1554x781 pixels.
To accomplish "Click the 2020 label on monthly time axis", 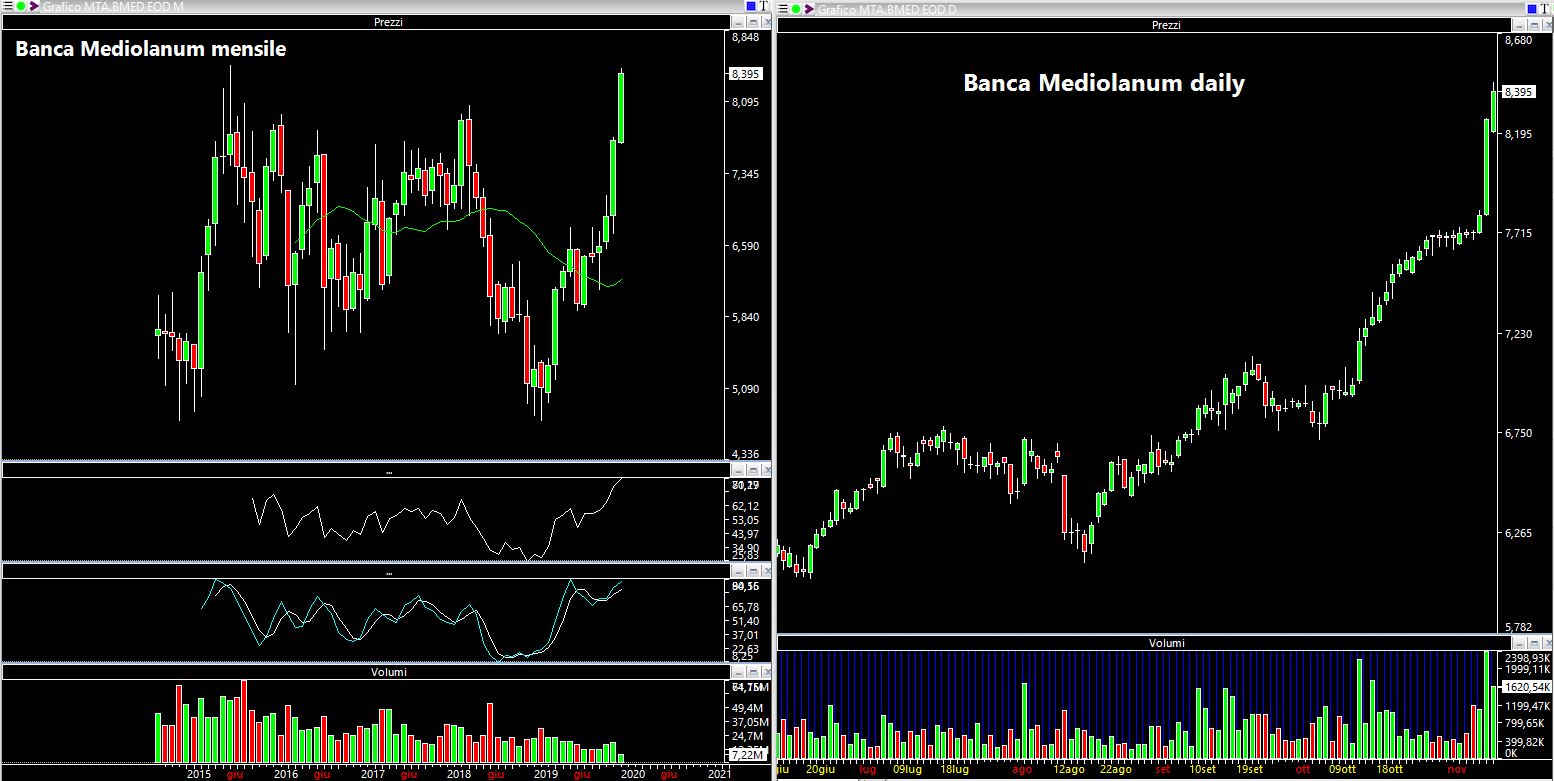I will pos(633,774).
